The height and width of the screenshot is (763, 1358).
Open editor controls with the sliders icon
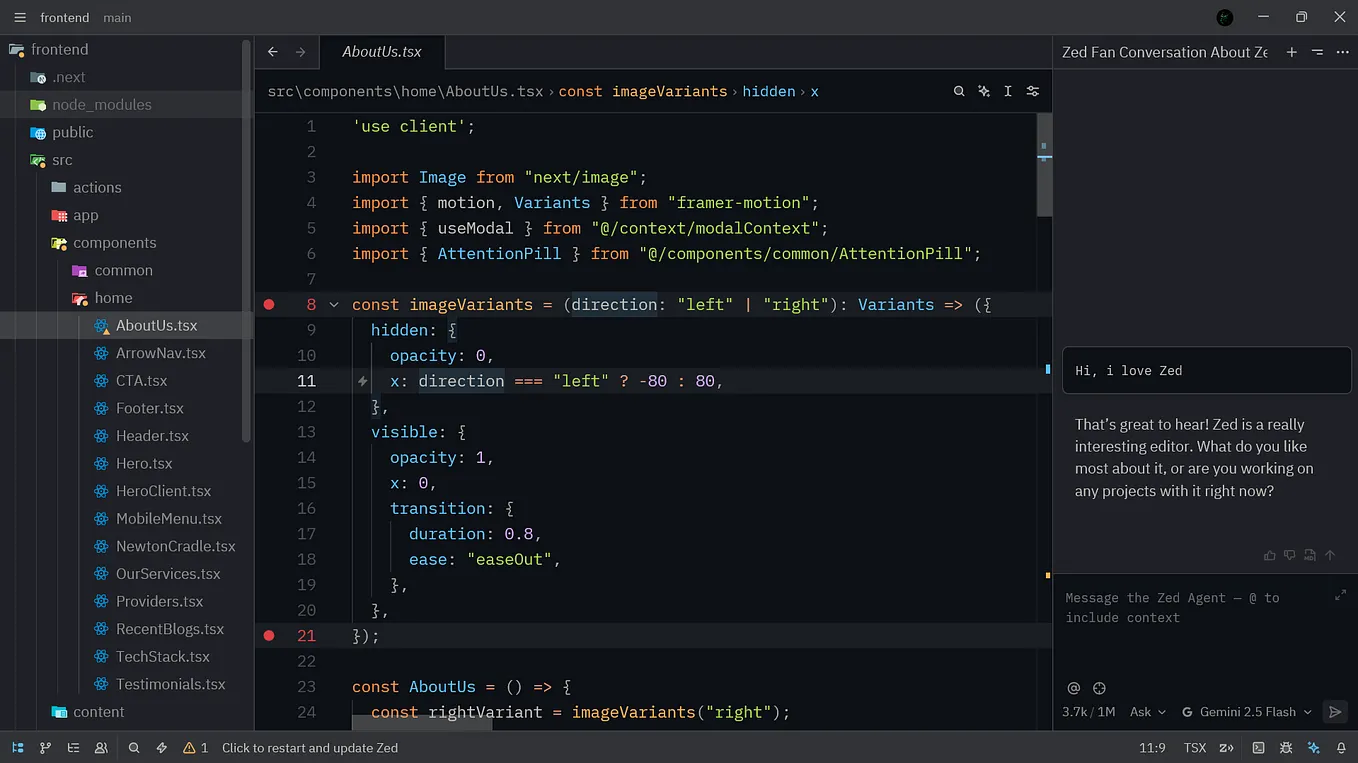tap(1033, 91)
